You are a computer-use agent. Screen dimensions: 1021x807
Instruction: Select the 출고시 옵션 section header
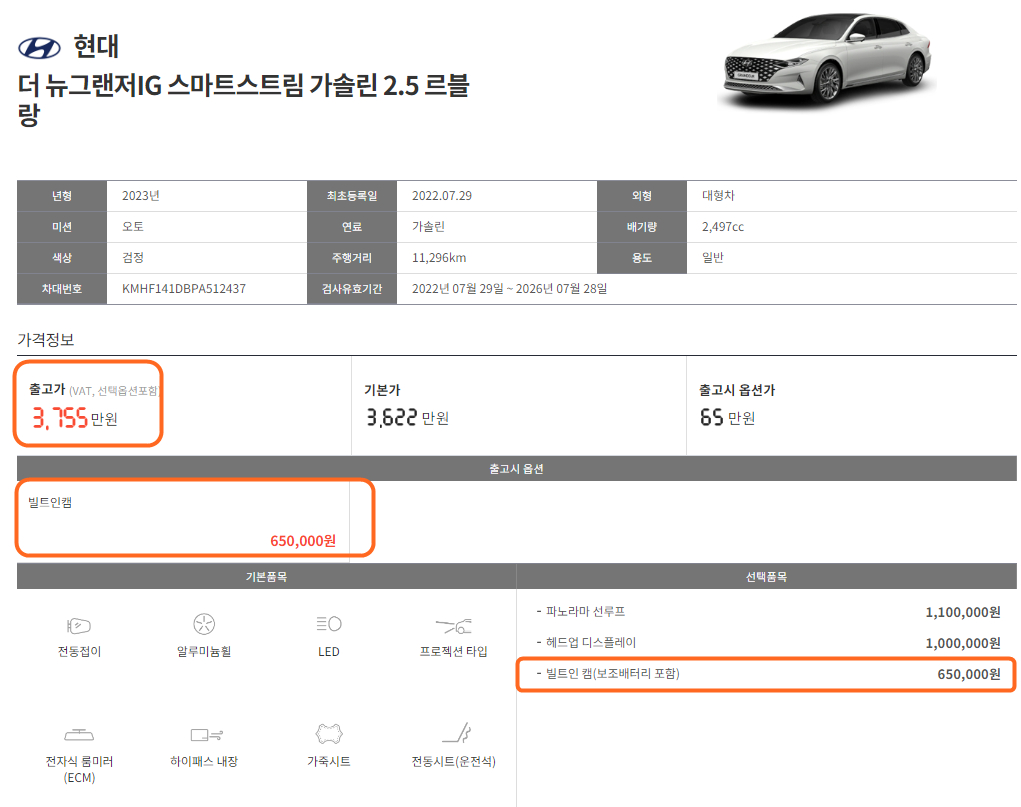pos(516,469)
